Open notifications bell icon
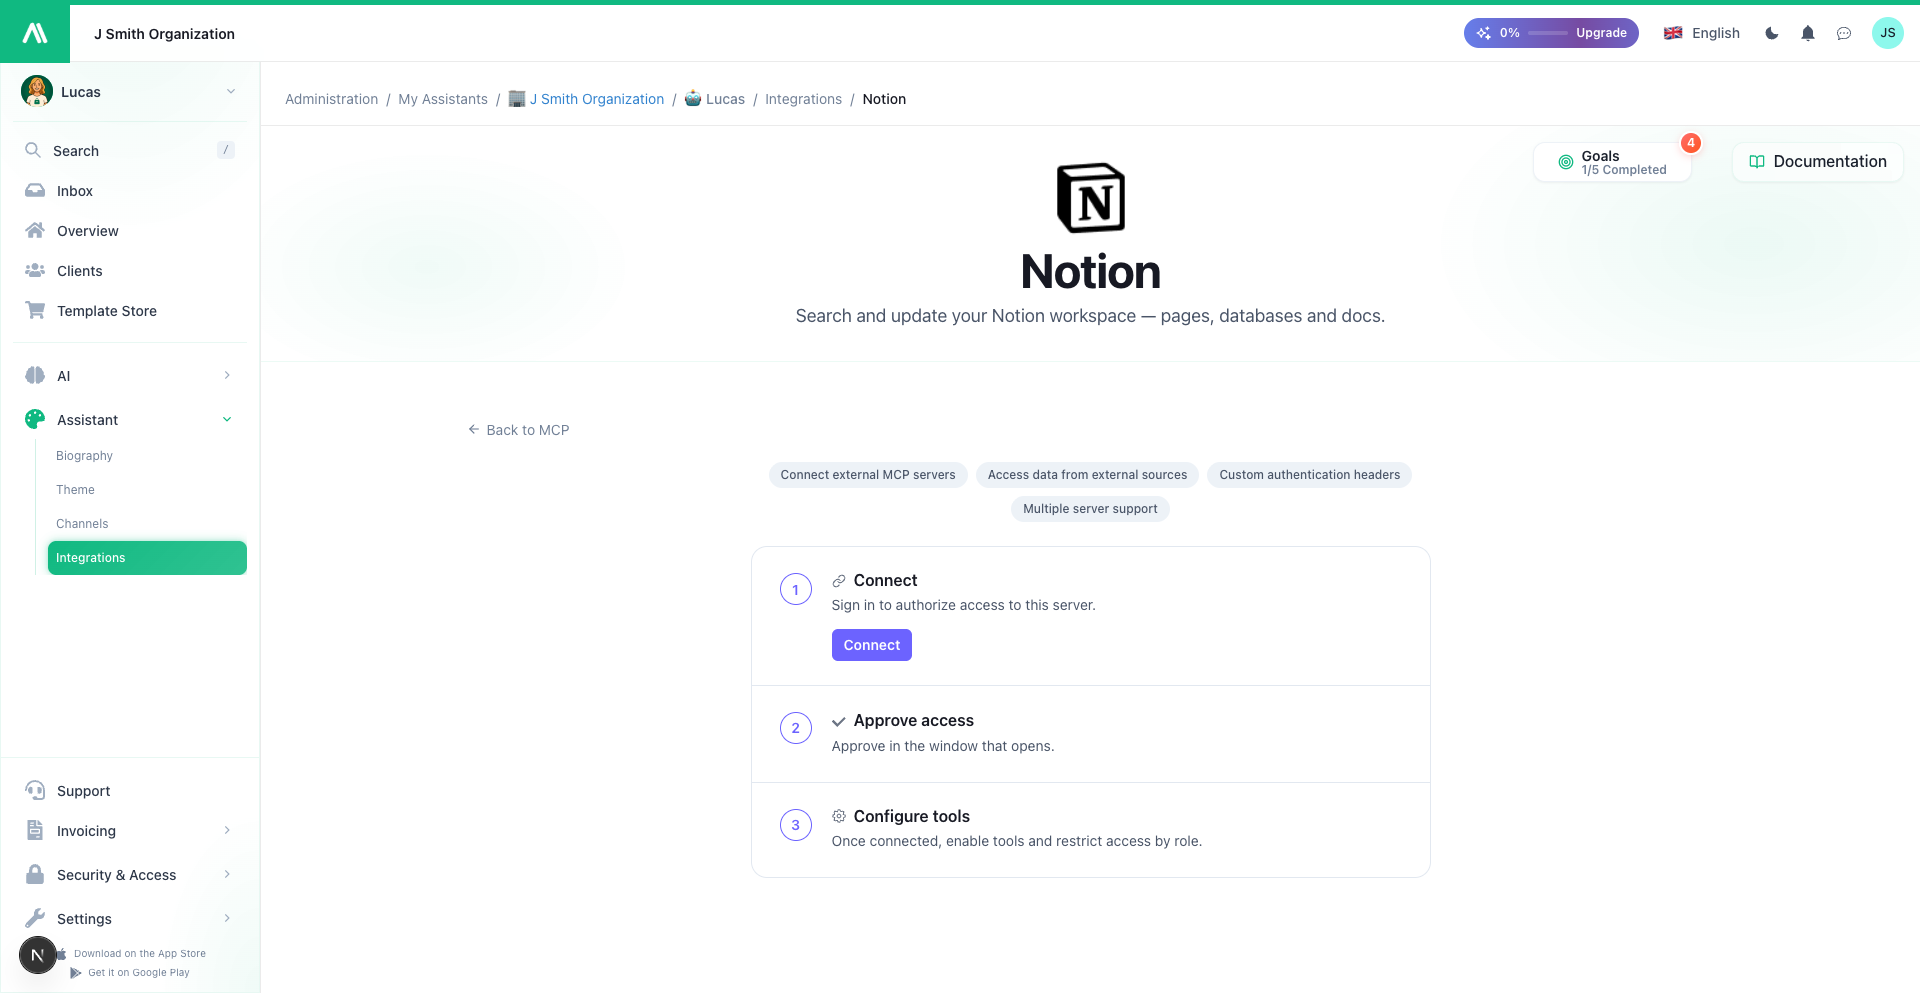 [1808, 33]
